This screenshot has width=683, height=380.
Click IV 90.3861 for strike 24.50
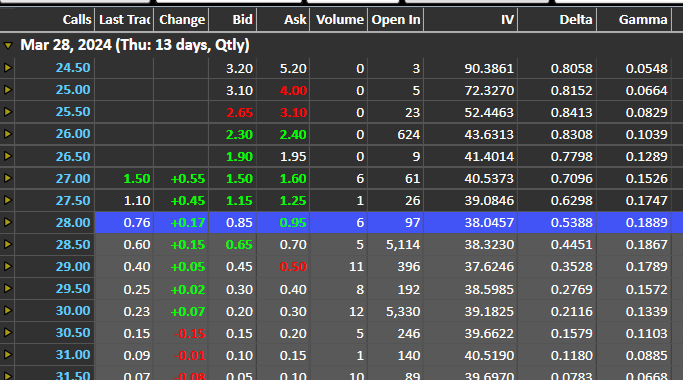pos(489,68)
